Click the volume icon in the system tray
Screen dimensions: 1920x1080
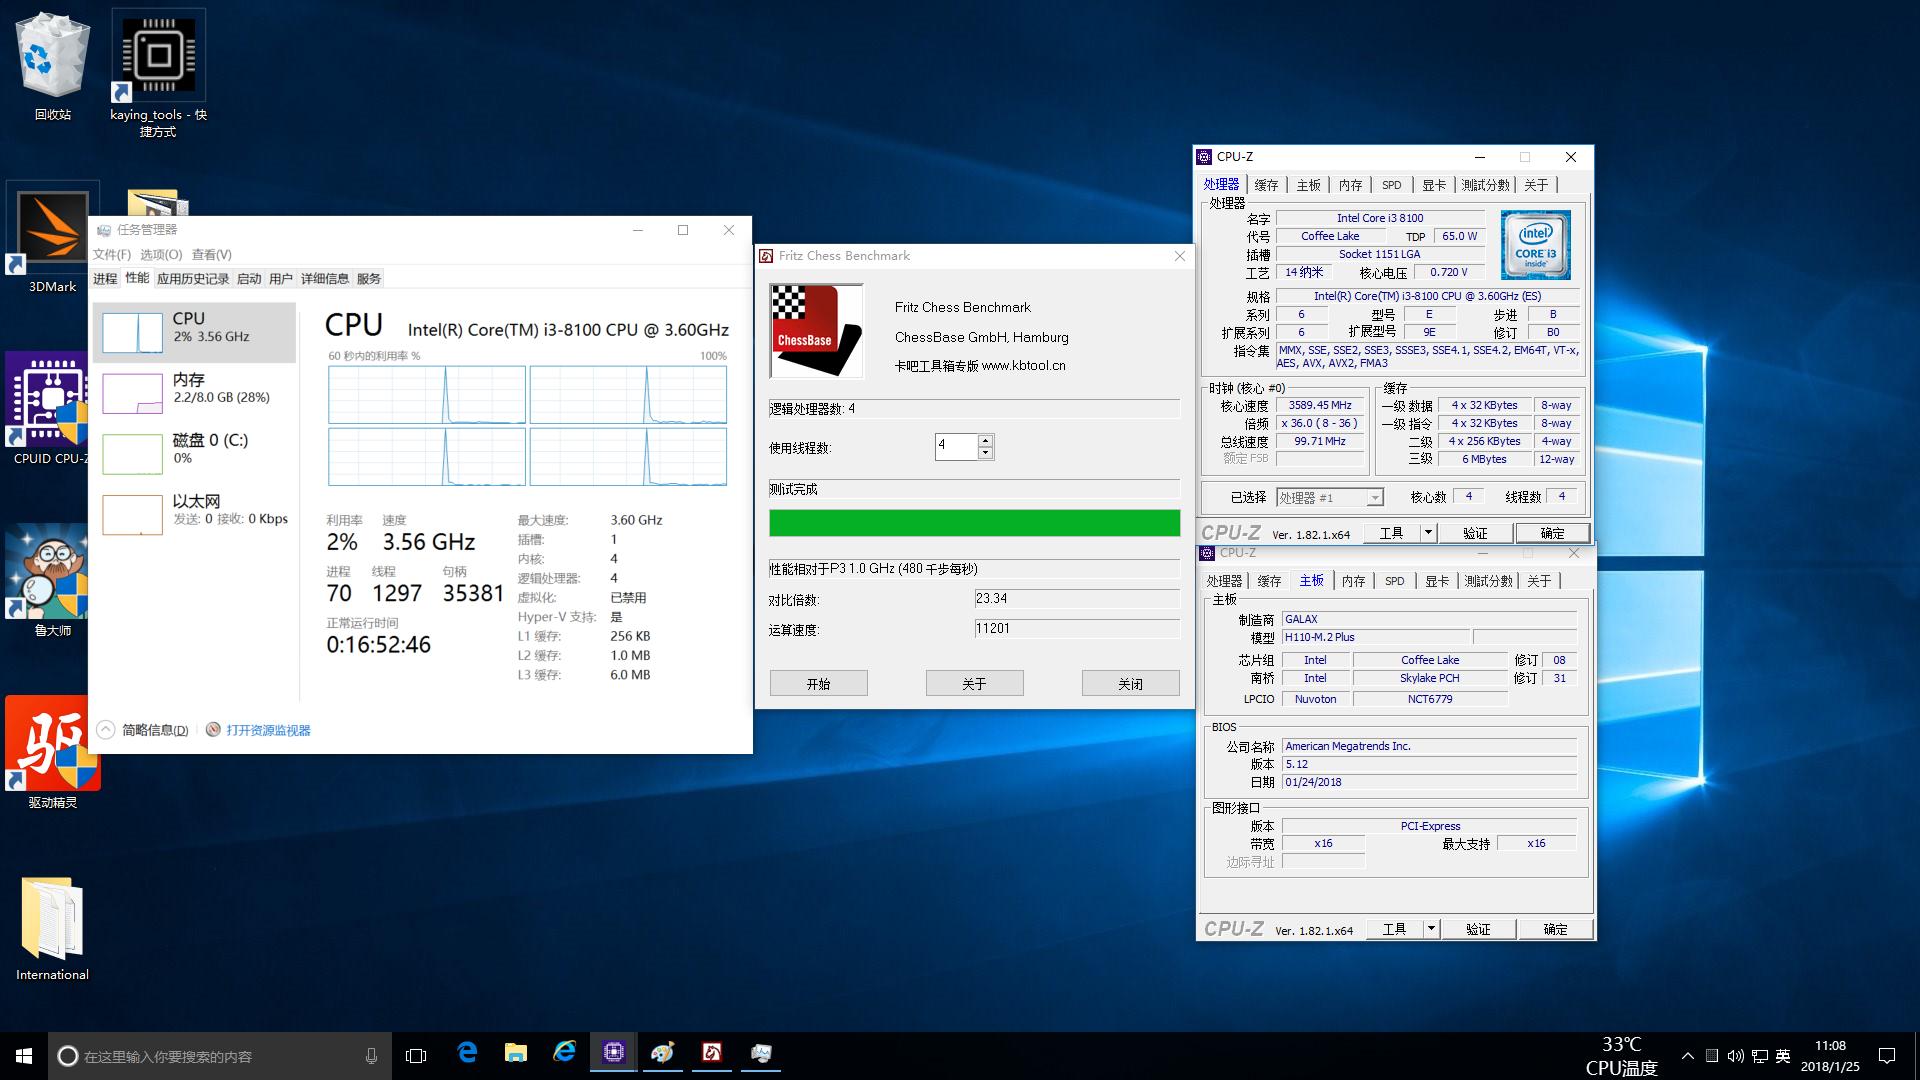tap(1735, 1055)
